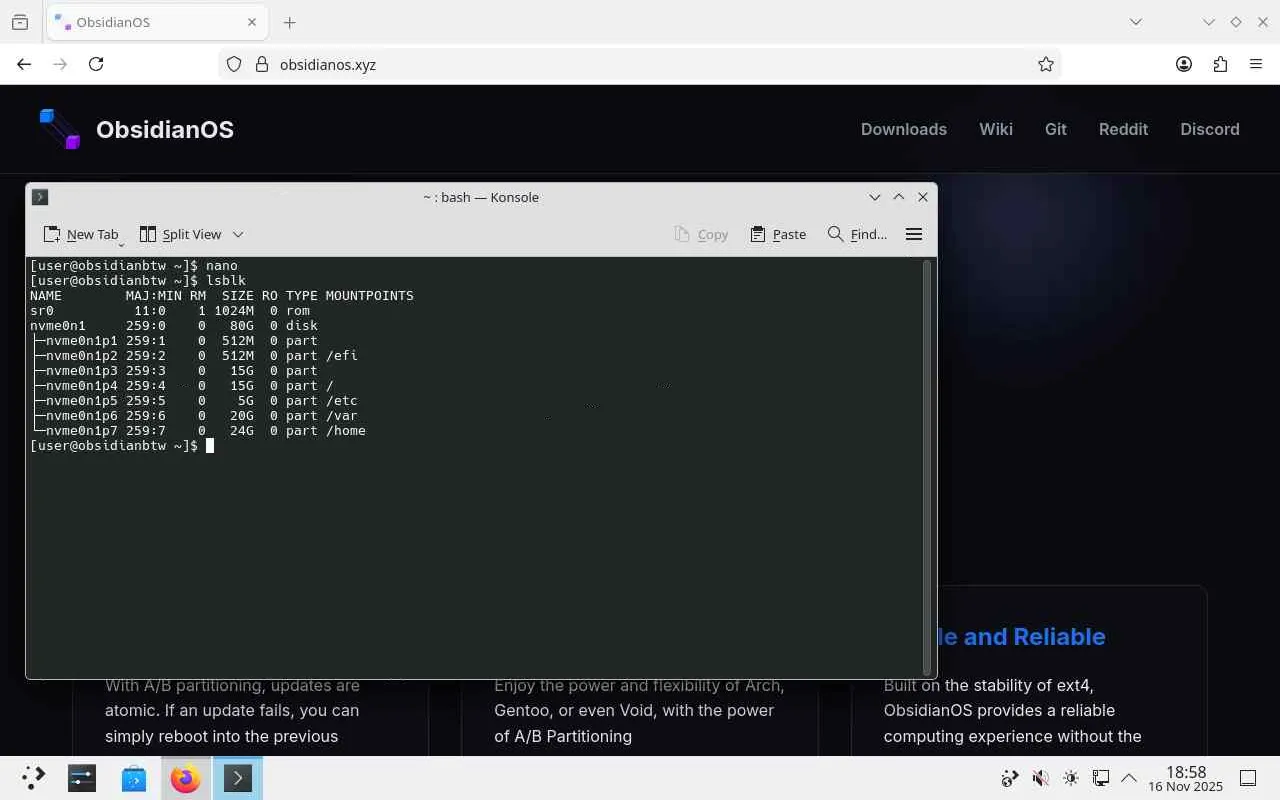This screenshot has width=1280, height=800.
Task: Click the nvme0n1 disk row
Action: 174,326
